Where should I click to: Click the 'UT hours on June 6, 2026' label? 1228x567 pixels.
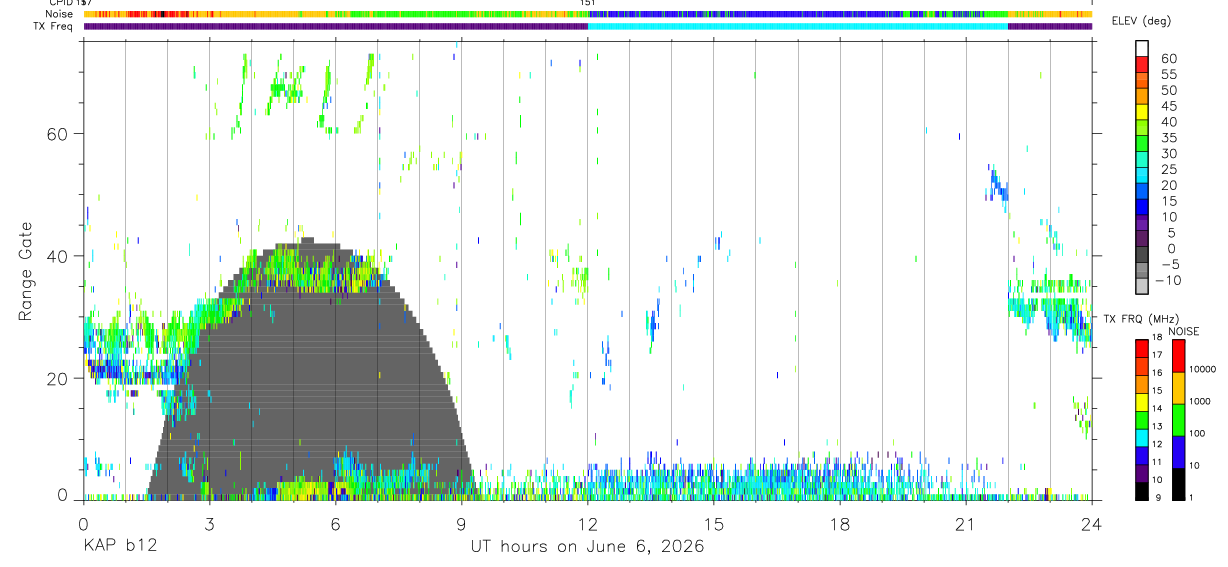coord(588,547)
